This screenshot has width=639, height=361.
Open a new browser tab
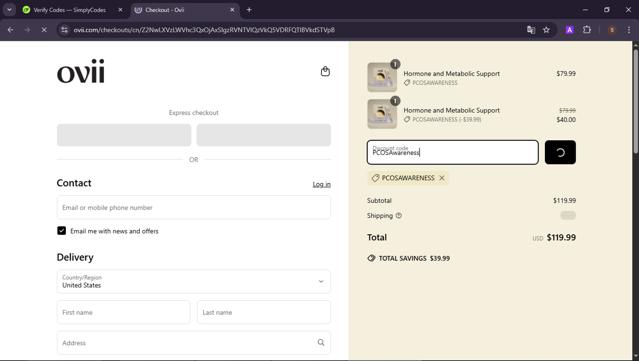click(249, 10)
